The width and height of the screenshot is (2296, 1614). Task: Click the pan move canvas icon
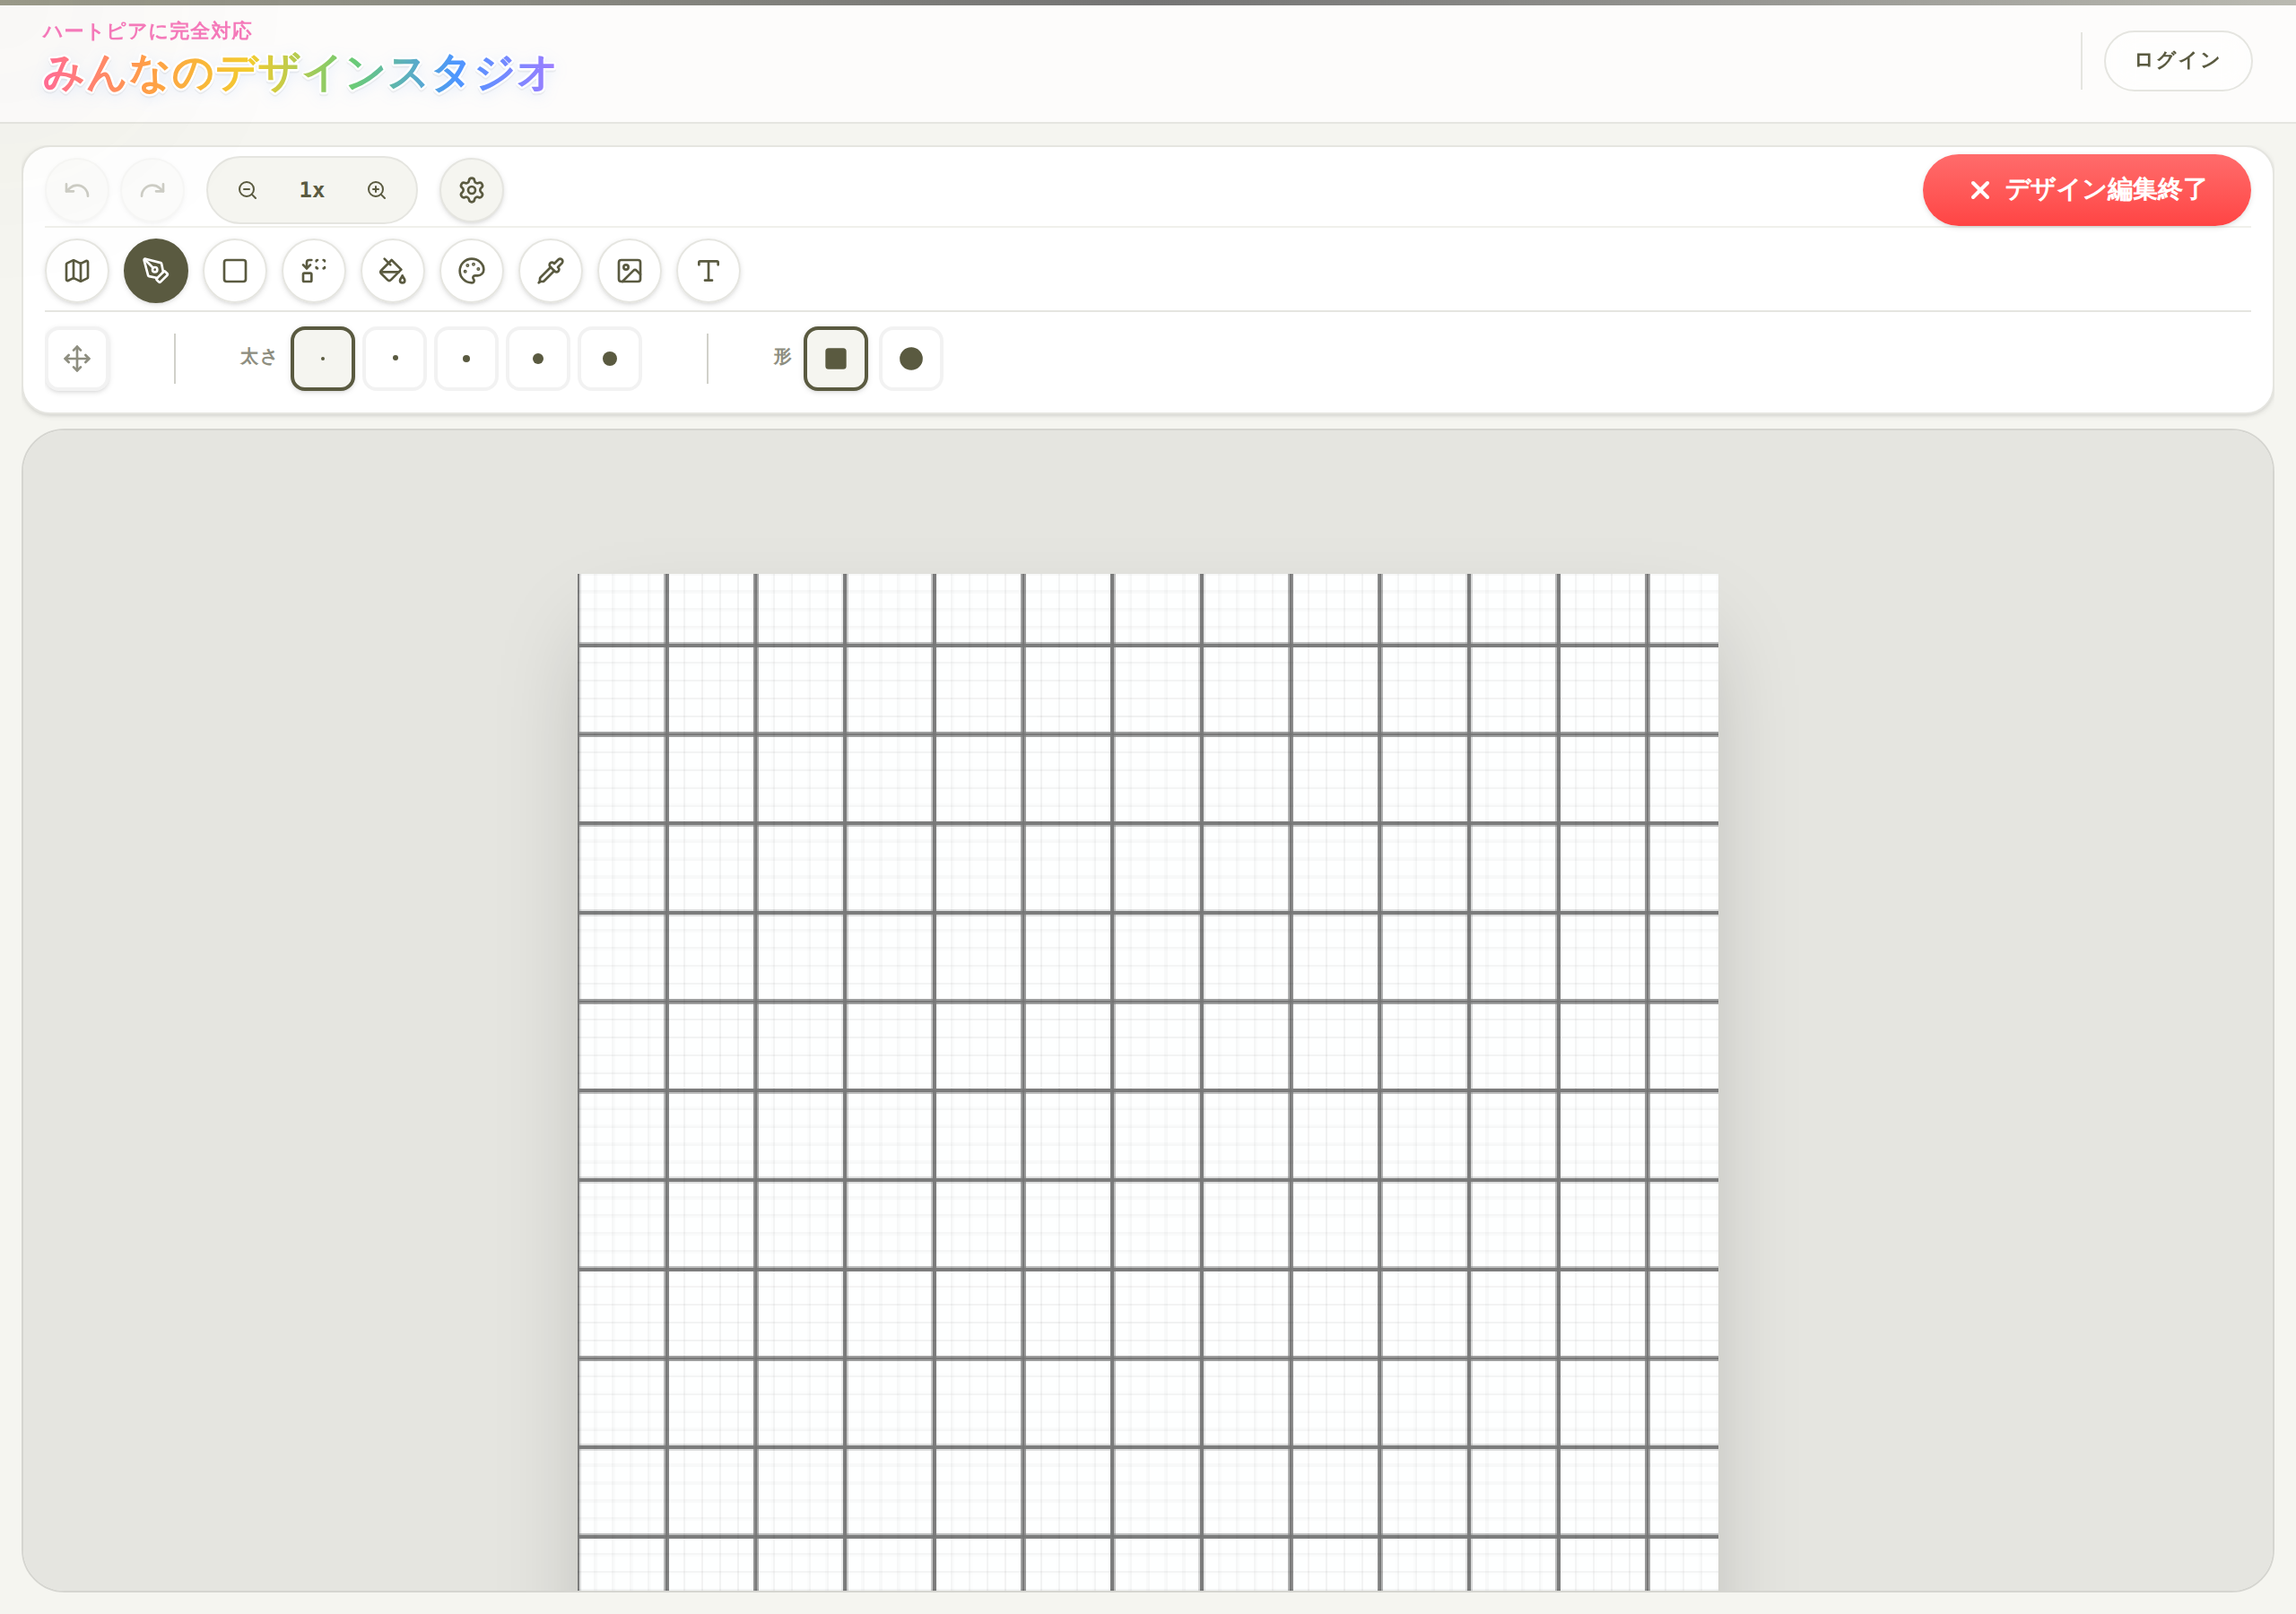click(77, 359)
